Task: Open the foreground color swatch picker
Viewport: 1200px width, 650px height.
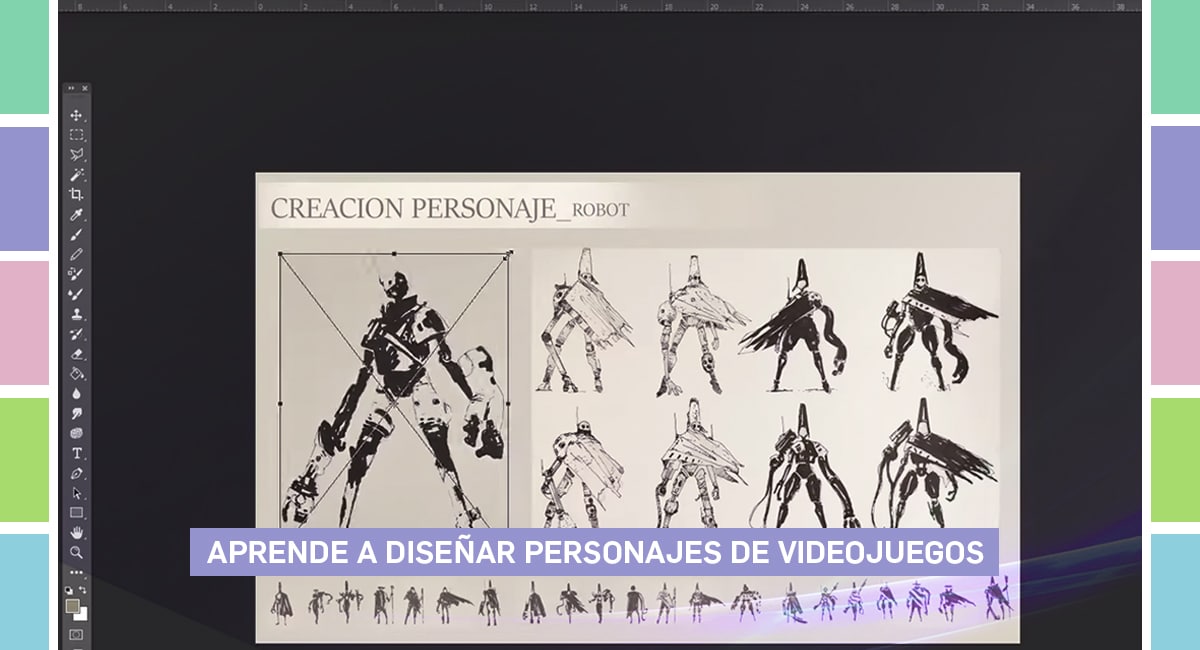Action: pos(72,606)
